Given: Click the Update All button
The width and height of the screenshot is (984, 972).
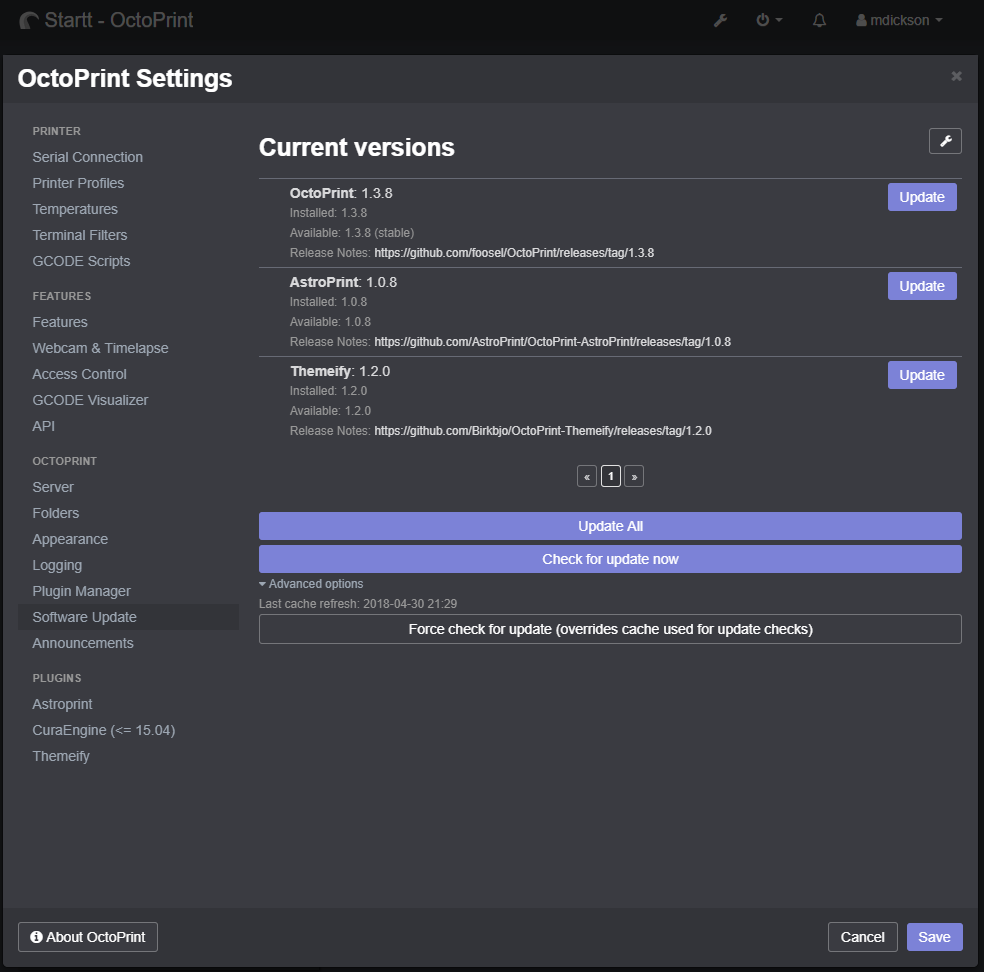Looking at the screenshot, I should pyautogui.click(x=610, y=526).
